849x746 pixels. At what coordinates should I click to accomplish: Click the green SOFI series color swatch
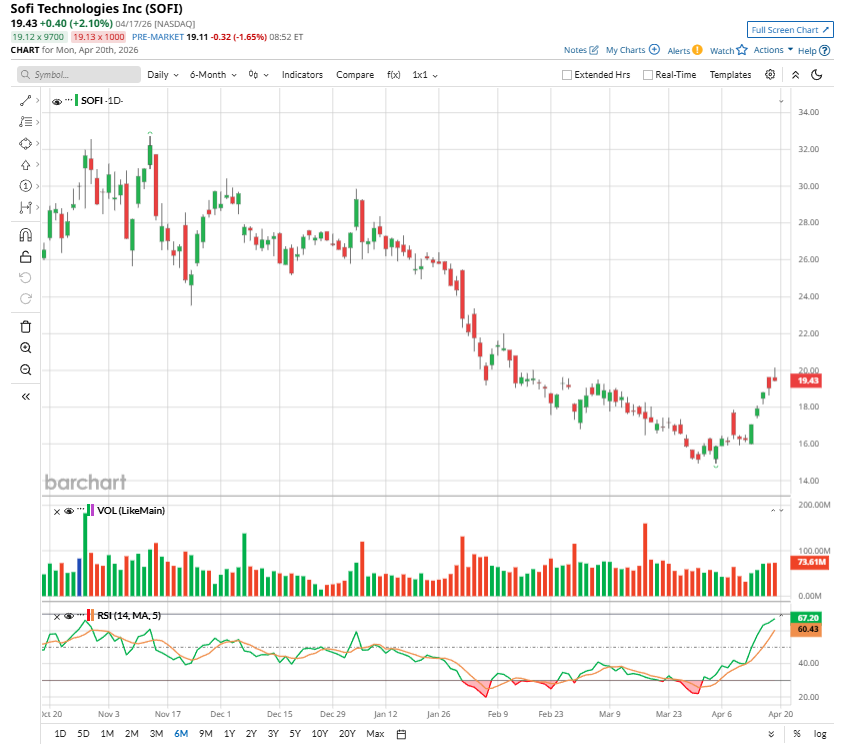point(76,101)
